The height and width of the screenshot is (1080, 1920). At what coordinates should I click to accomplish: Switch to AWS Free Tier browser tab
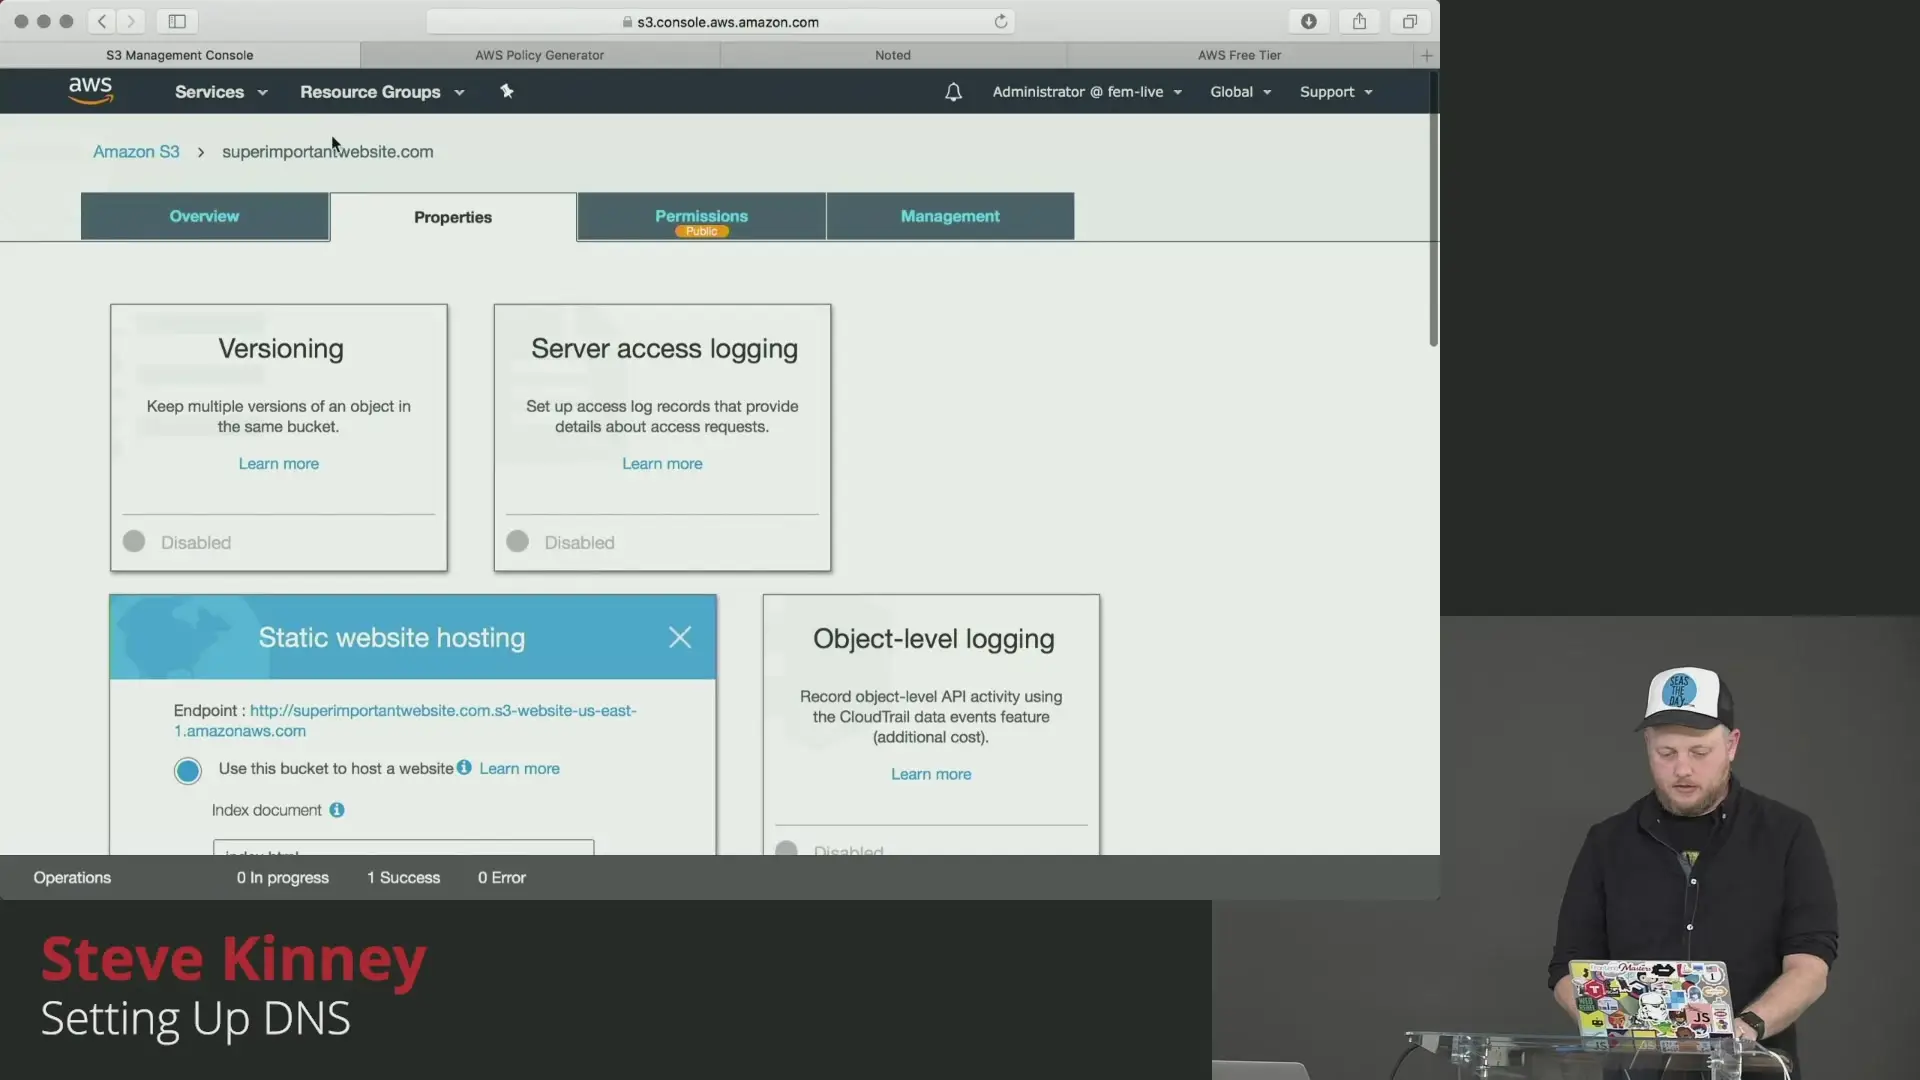click(1239, 55)
